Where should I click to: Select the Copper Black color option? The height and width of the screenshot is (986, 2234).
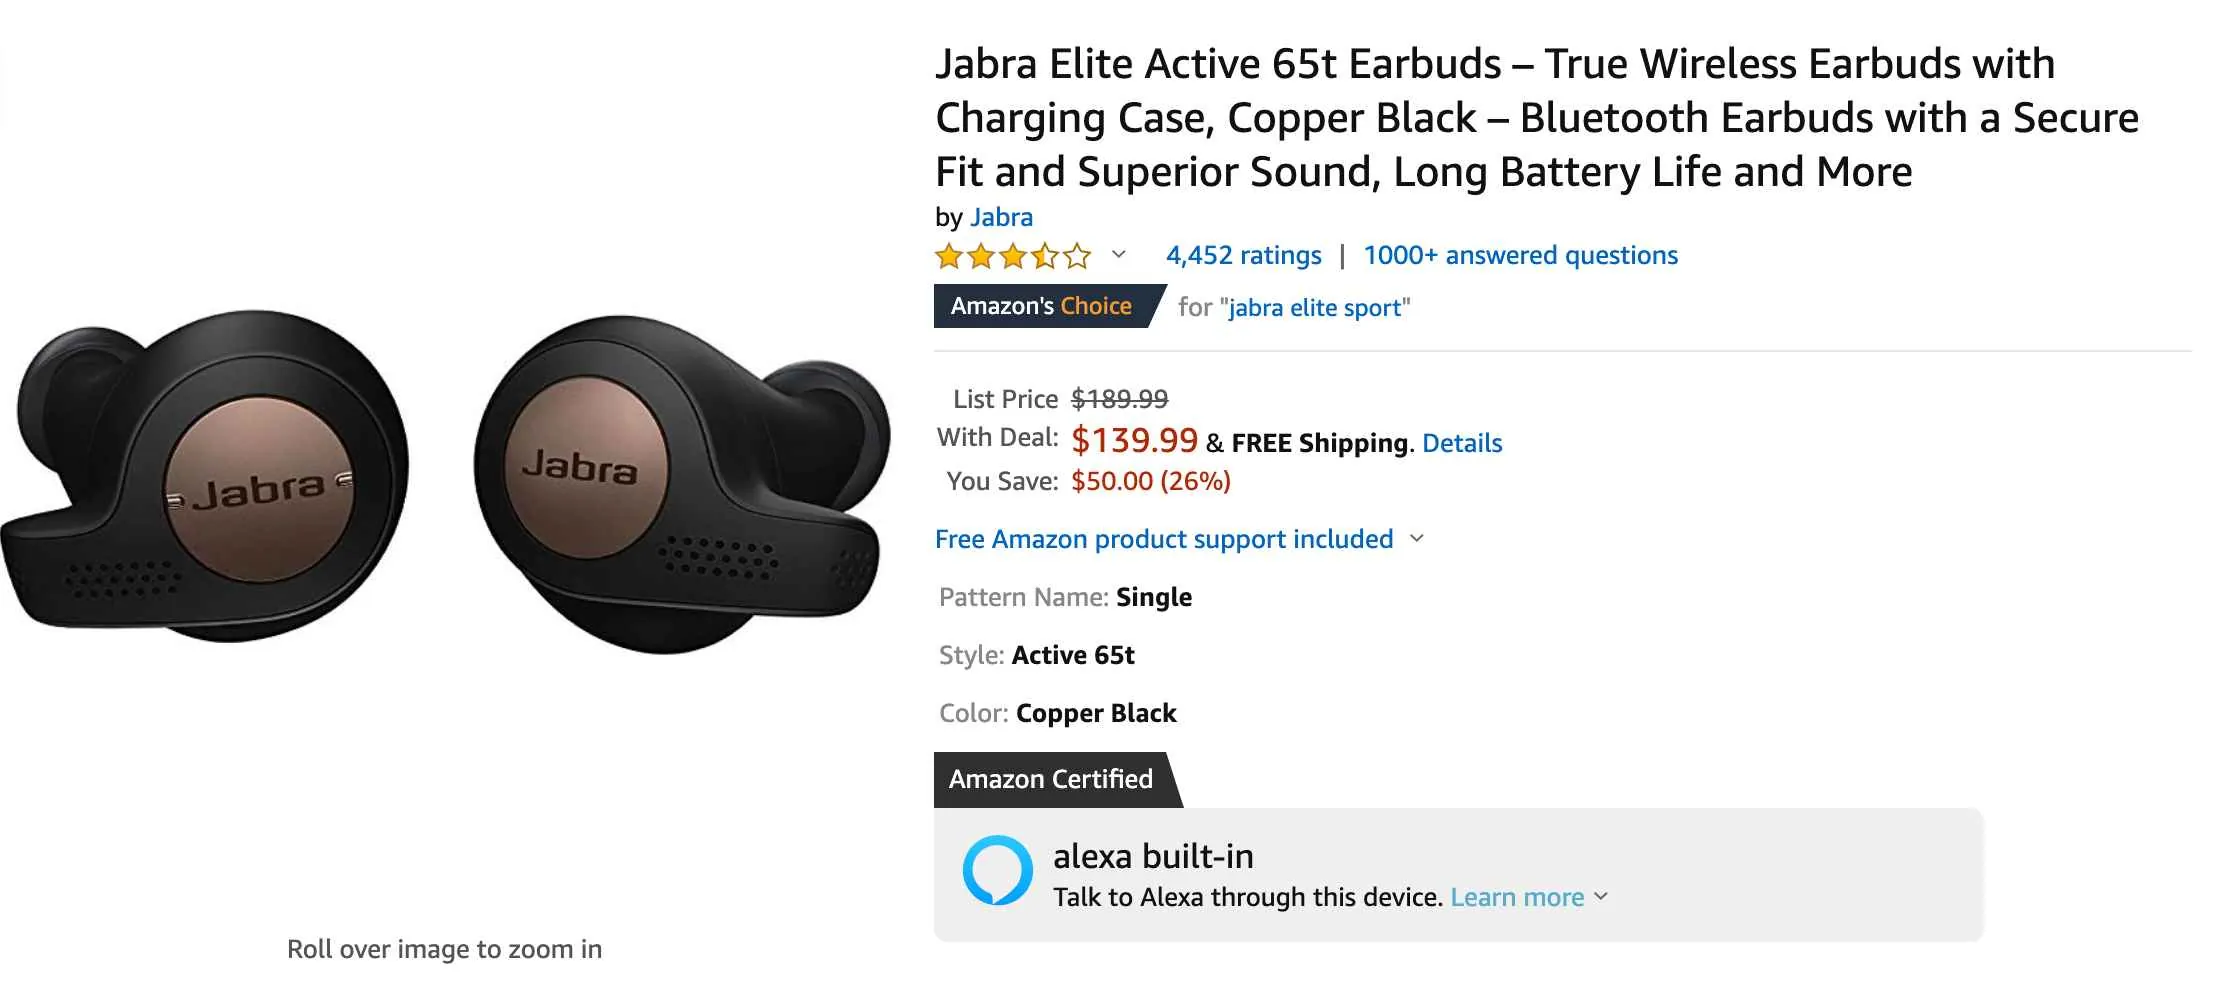pyautogui.click(x=1095, y=713)
